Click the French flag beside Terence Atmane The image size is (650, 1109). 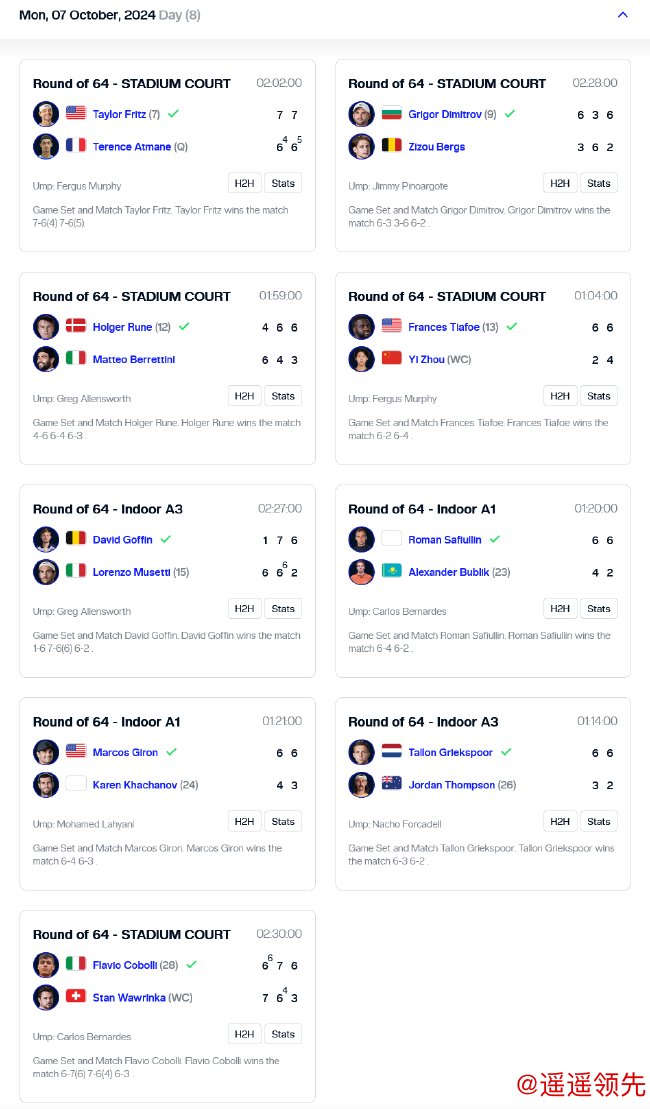click(x=76, y=146)
